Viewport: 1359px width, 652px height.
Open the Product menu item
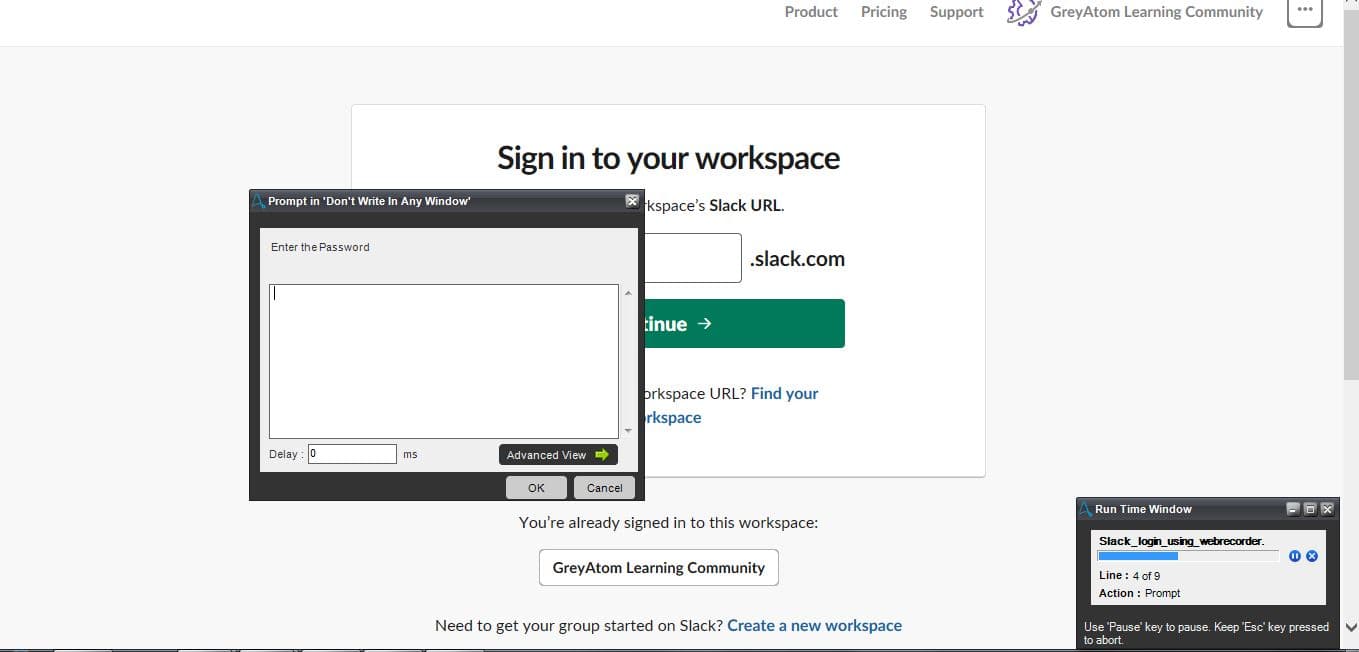811,12
